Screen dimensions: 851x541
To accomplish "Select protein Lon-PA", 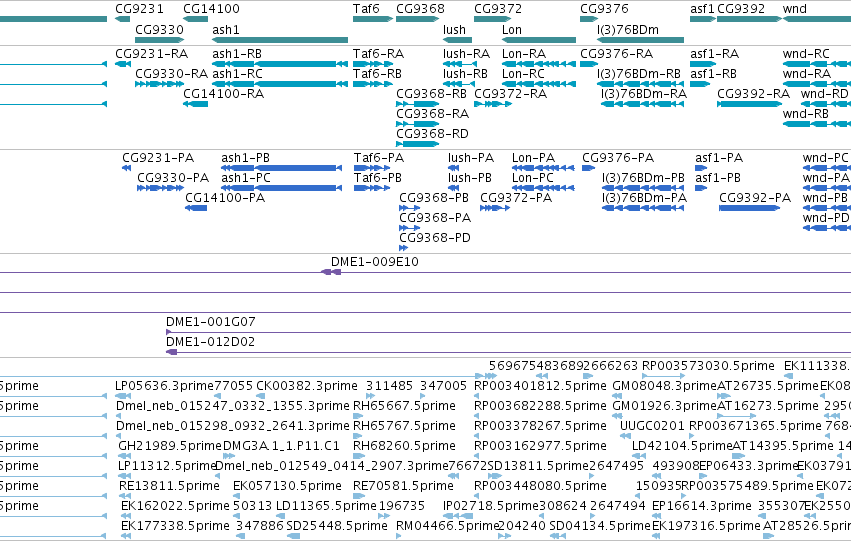I will 533,158.
